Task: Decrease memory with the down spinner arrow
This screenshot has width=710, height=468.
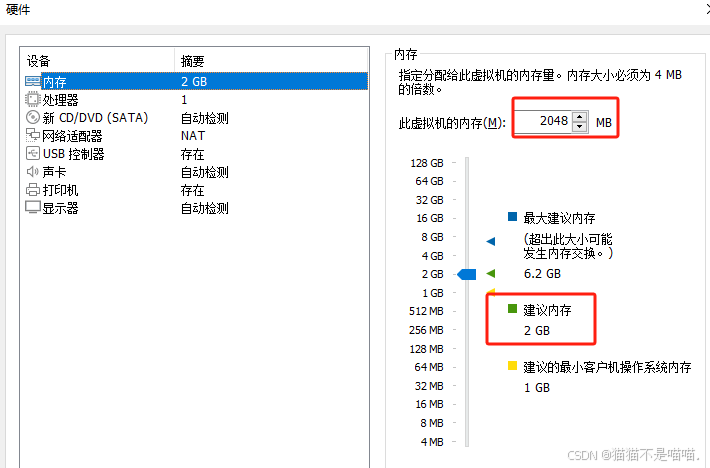Action: pyautogui.click(x=580, y=127)
